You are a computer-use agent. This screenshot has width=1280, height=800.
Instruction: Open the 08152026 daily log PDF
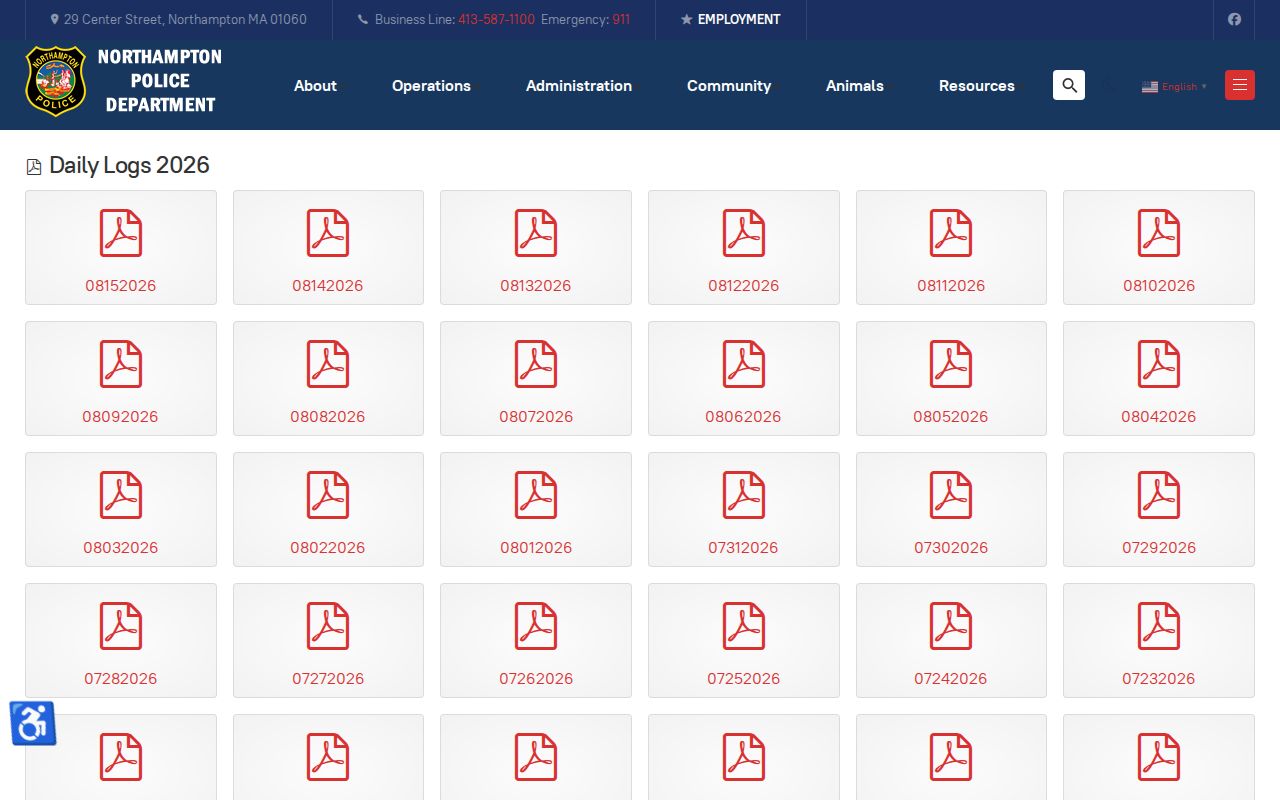click(x=120, y=247)
